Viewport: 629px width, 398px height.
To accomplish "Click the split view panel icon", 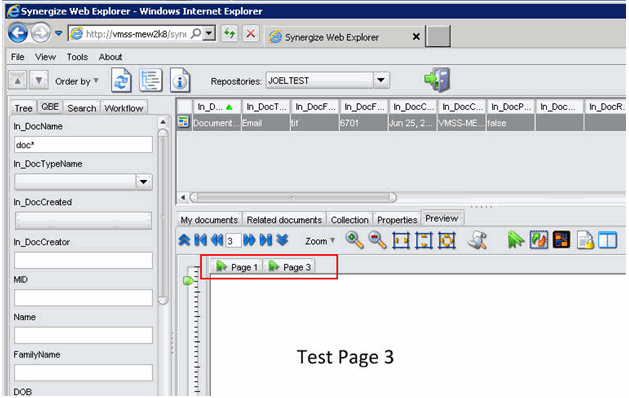I will coord(607,240).
